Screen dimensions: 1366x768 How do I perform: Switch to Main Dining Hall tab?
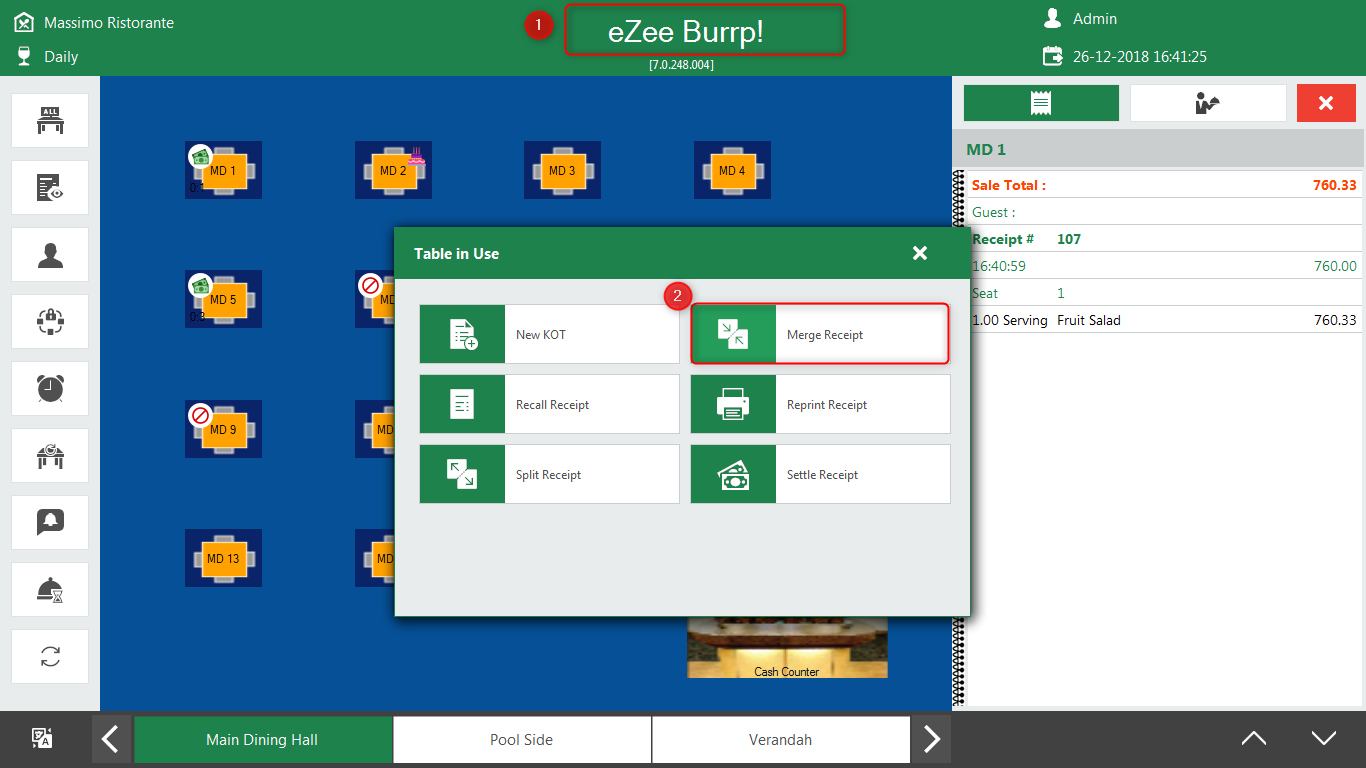pyautogui.click(x=262, y=740)
